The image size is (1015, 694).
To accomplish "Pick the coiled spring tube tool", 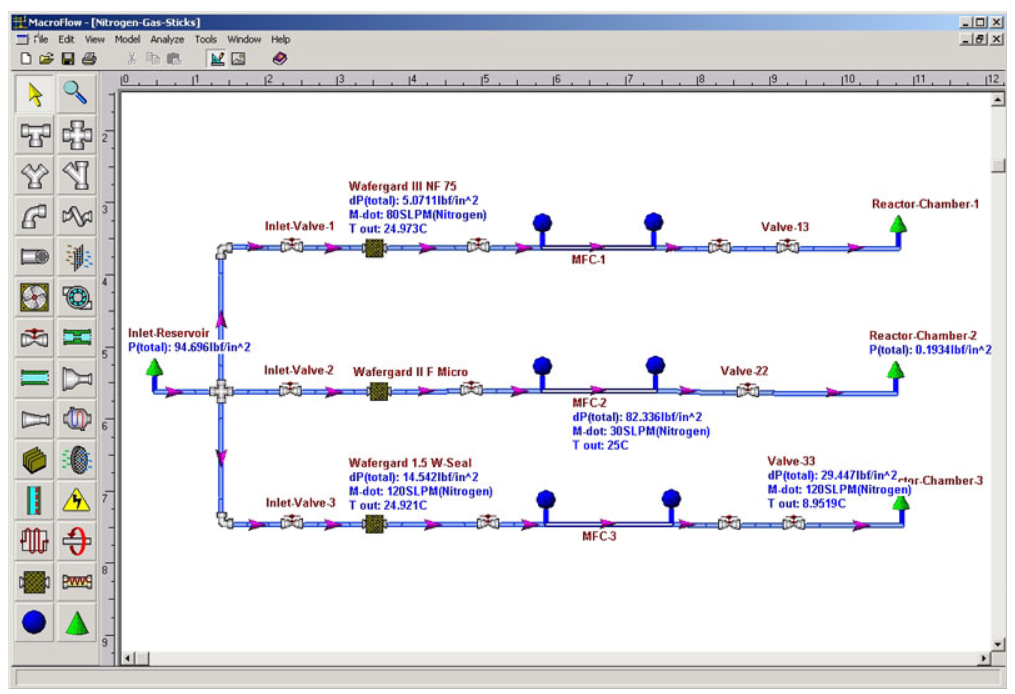I will click(x=76, y=582).
